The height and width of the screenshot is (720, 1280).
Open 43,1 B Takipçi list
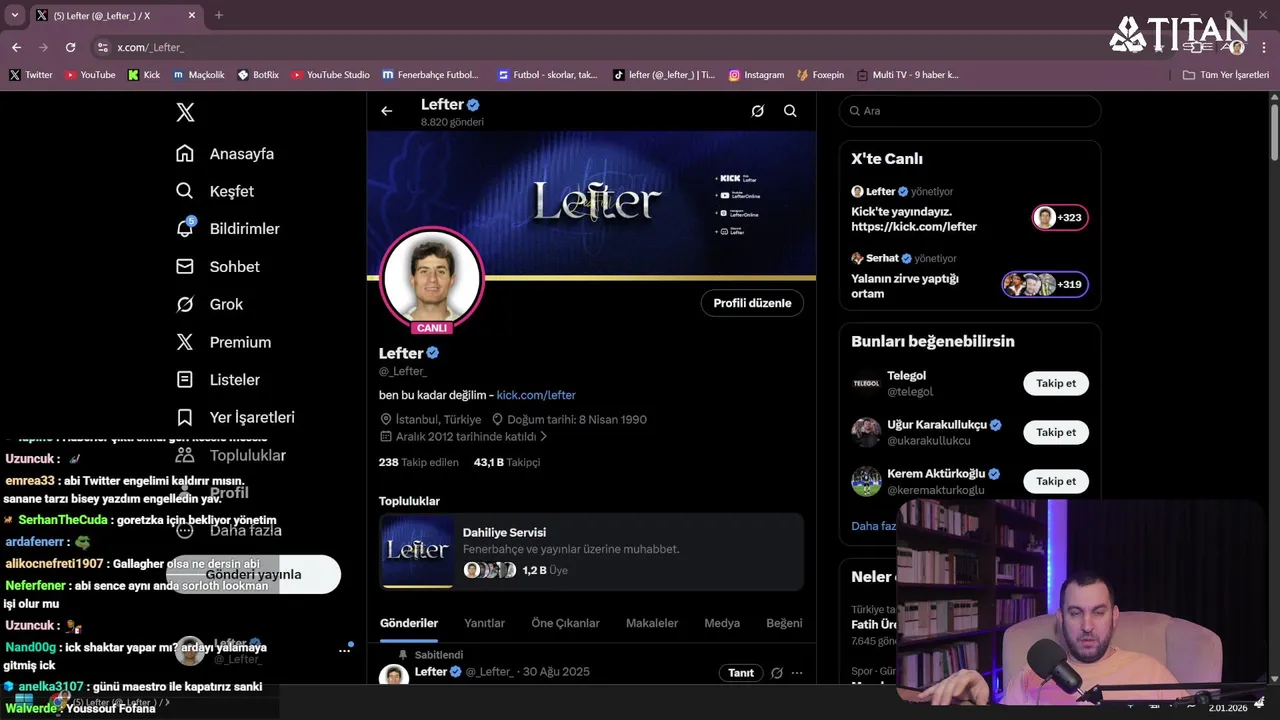(507, 462)
